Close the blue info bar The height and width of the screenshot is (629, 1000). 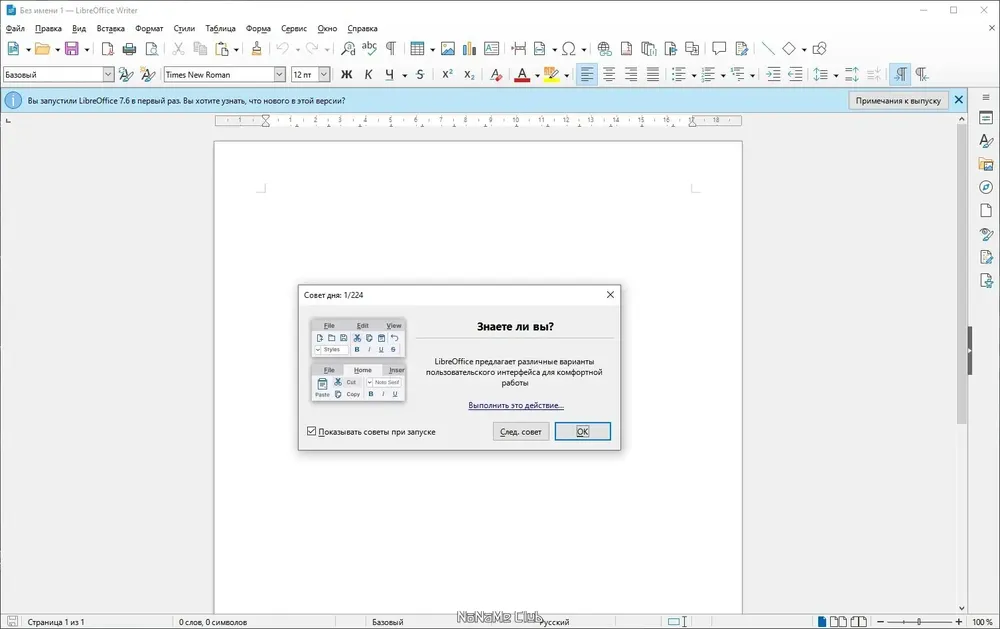959,100
